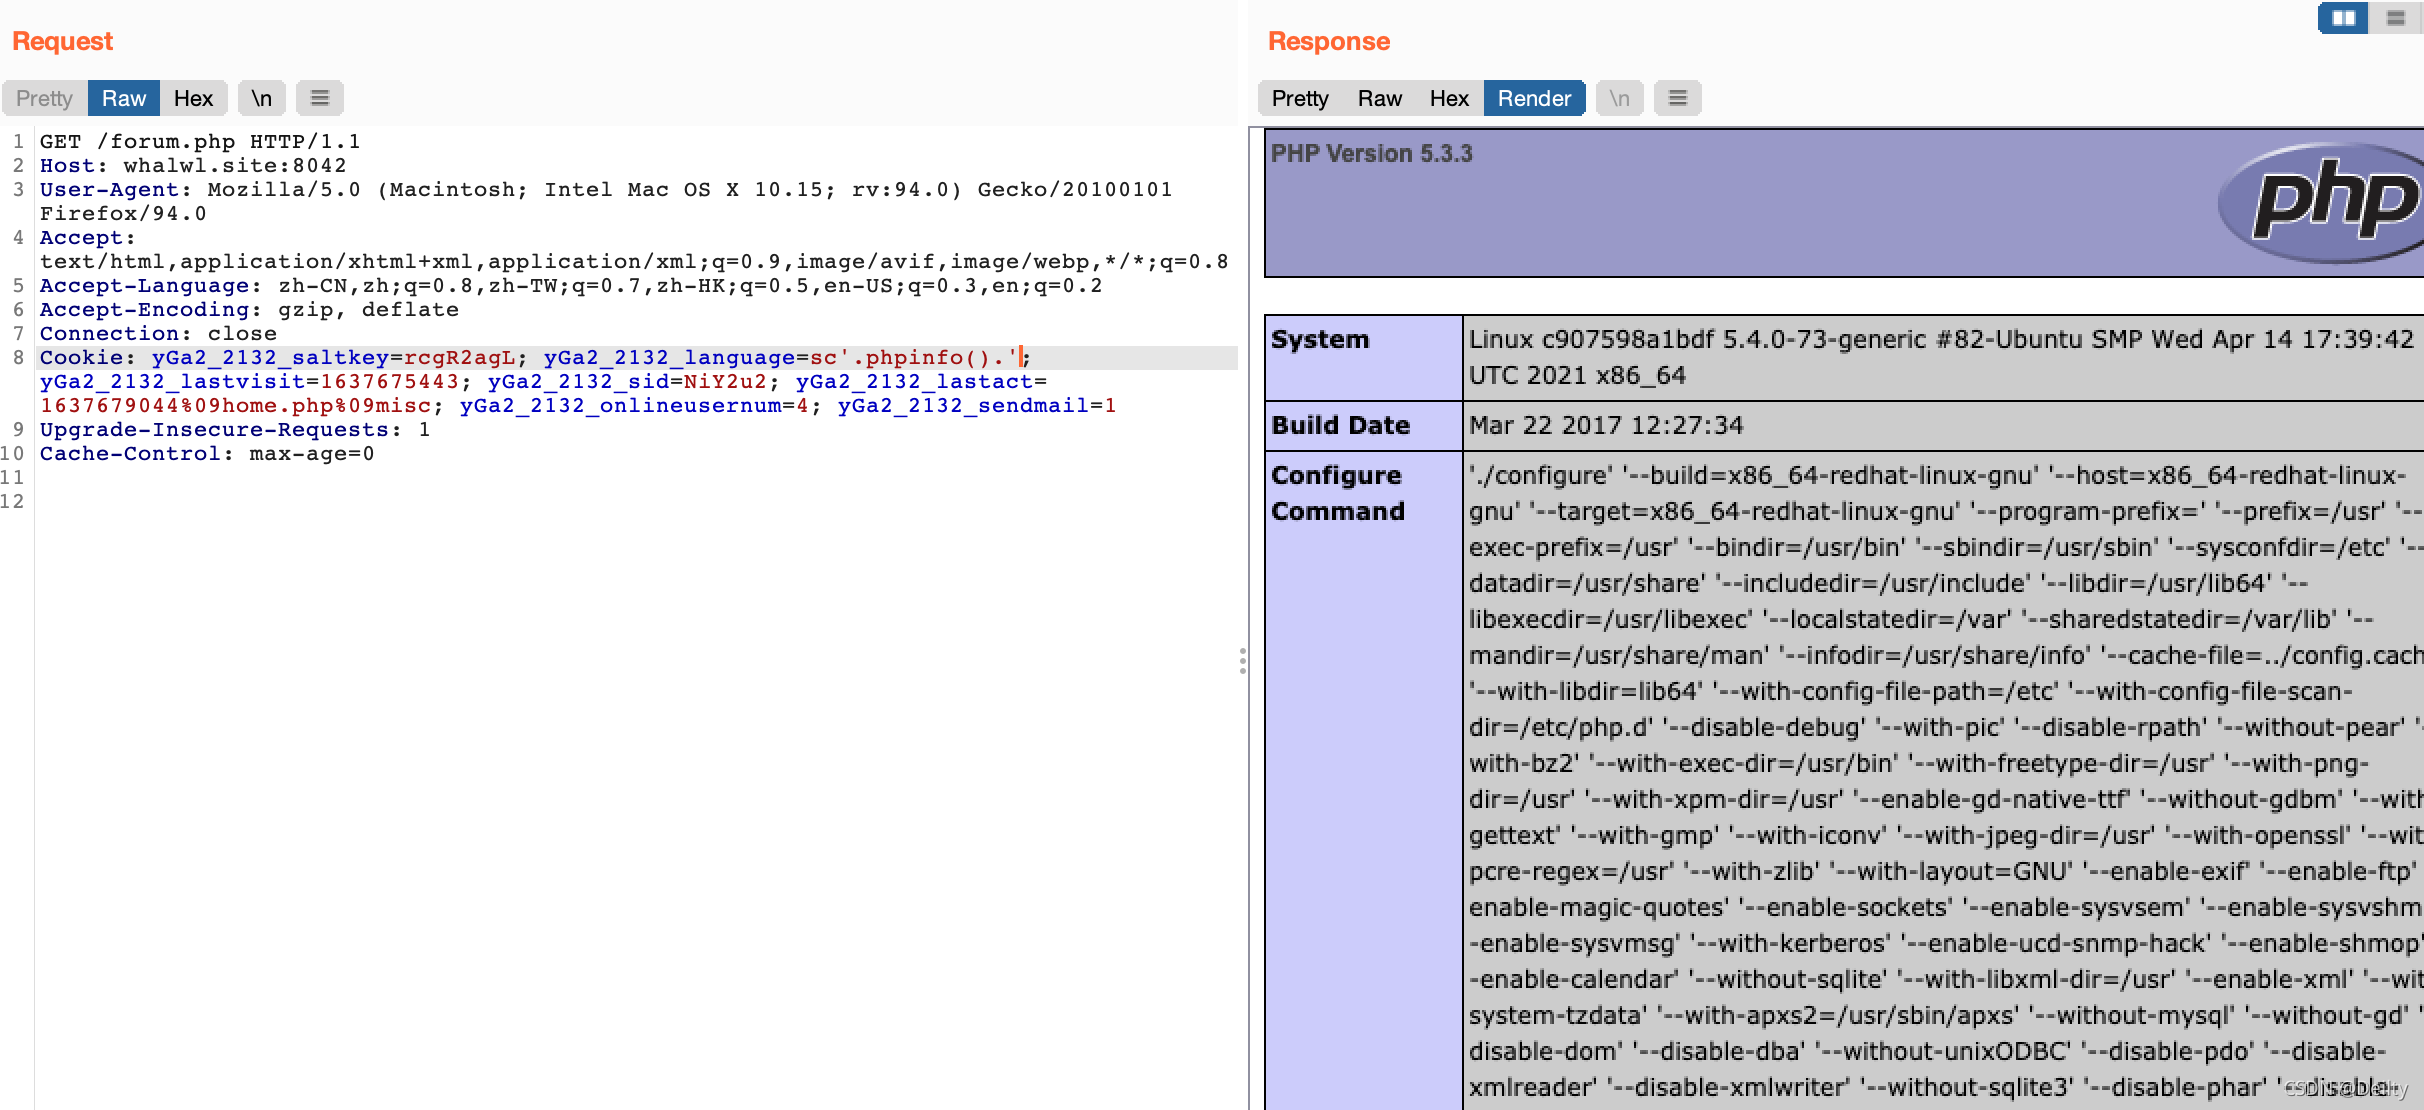The width and height of the screenshot is (2424, 1110).
Task: Toggle the \n newline display in Request
Action: coord(262,98)
